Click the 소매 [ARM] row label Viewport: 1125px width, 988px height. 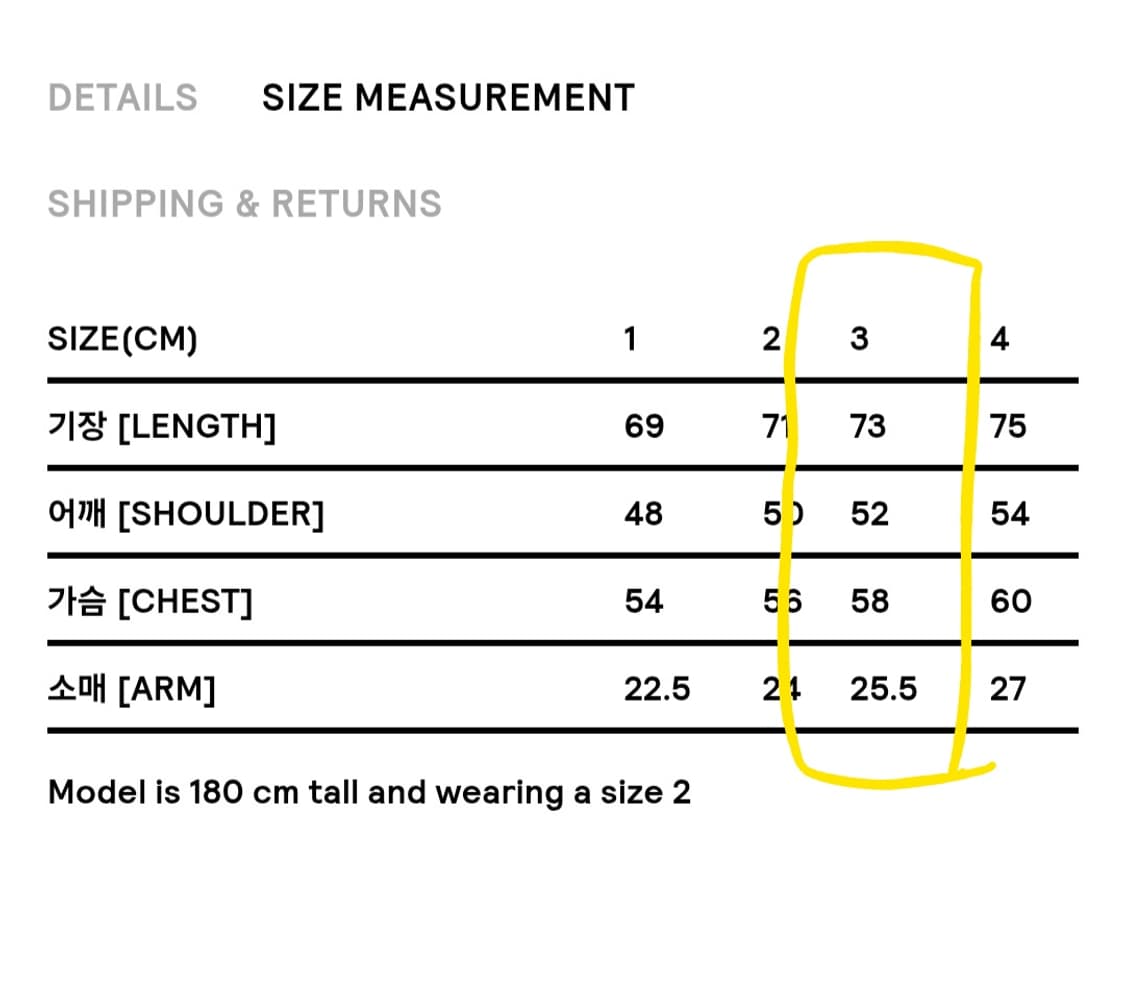131,689
